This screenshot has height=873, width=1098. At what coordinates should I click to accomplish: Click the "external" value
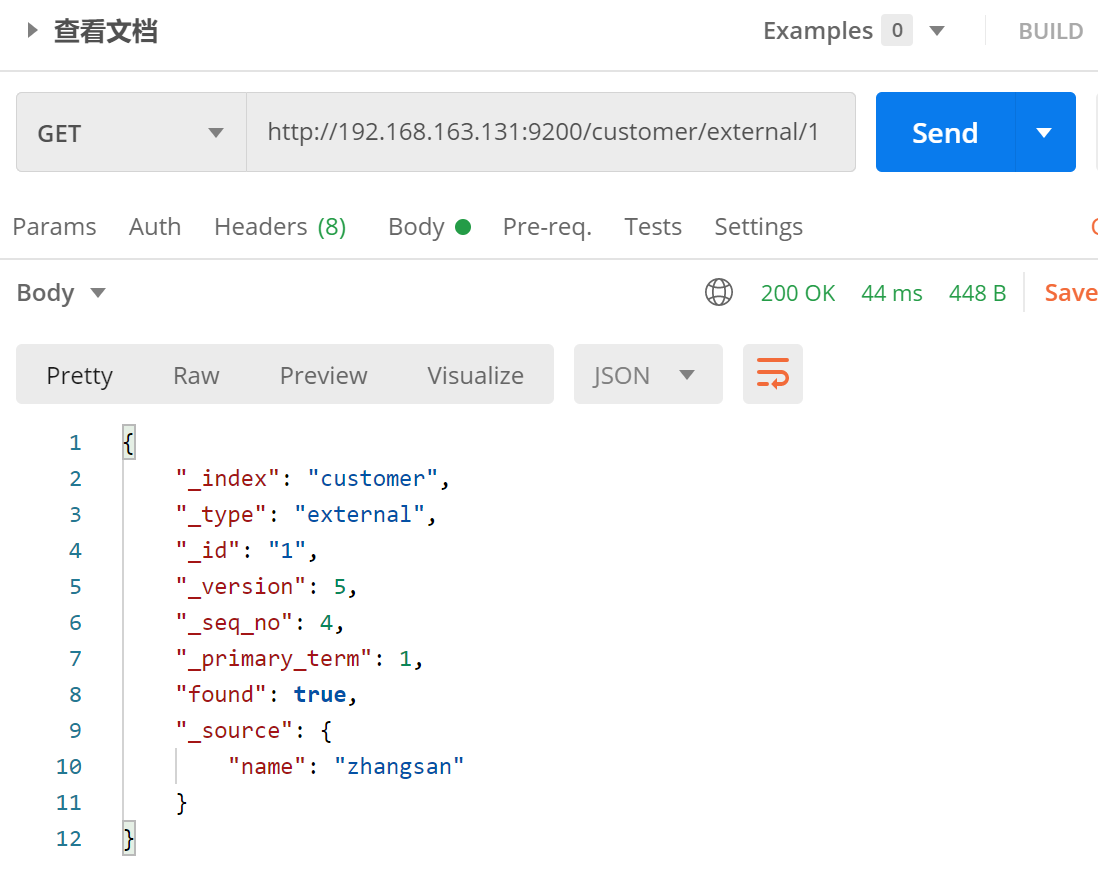point(359,515)
